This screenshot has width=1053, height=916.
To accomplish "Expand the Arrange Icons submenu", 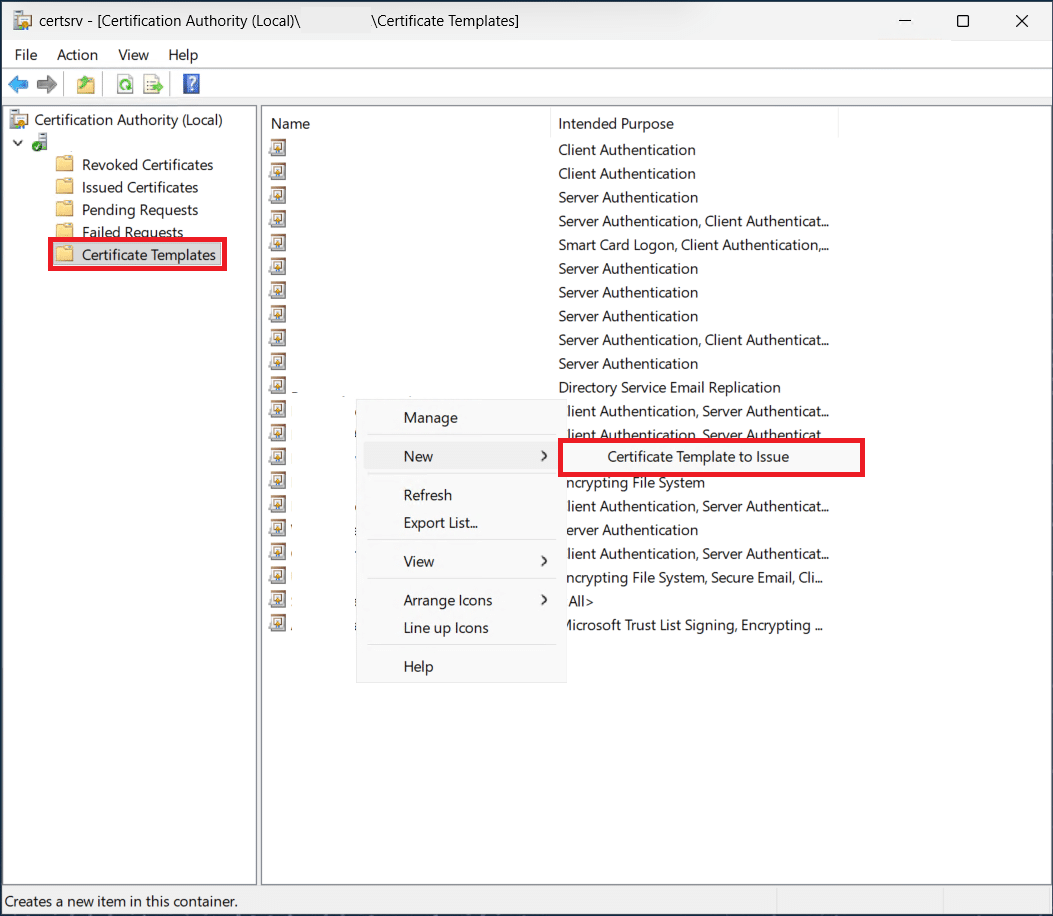I will 544,600.
